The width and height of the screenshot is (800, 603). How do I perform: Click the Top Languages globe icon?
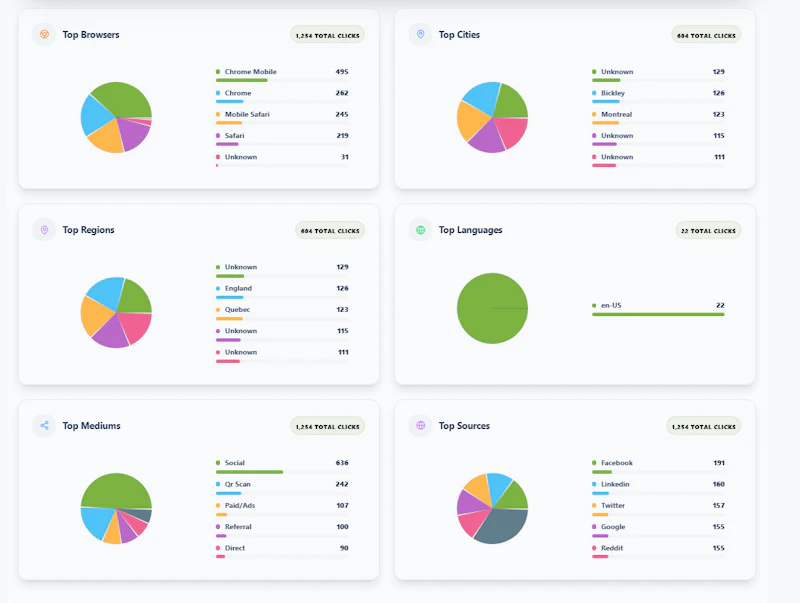click(420, 230)
